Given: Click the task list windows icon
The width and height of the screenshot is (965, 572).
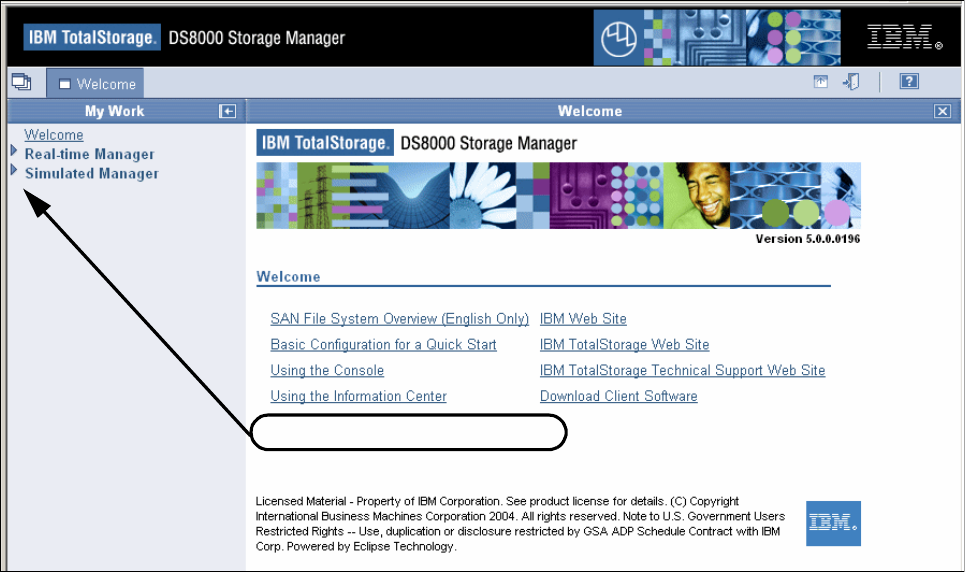Looking at the screenshot, I should click(22, 82).
